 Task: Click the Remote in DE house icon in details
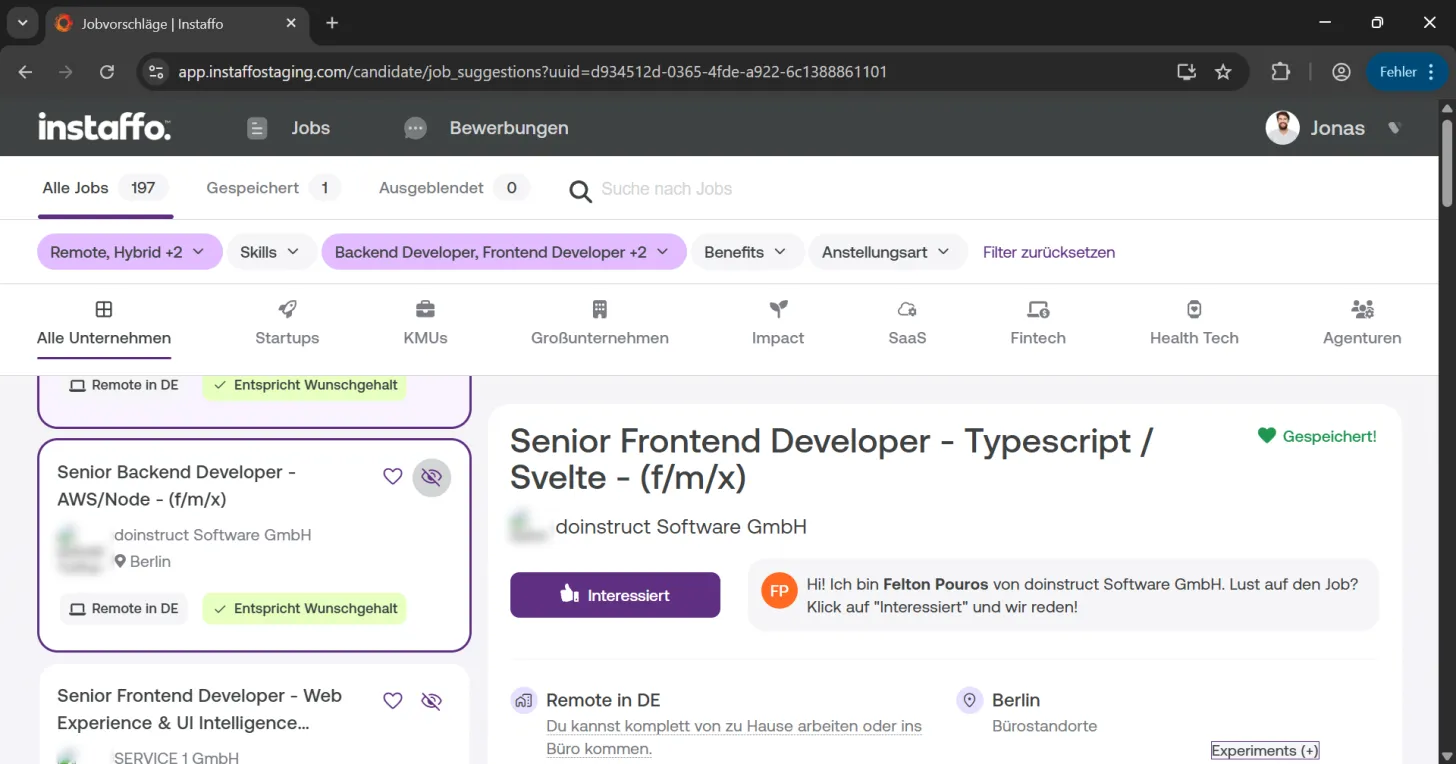(523, 700)
